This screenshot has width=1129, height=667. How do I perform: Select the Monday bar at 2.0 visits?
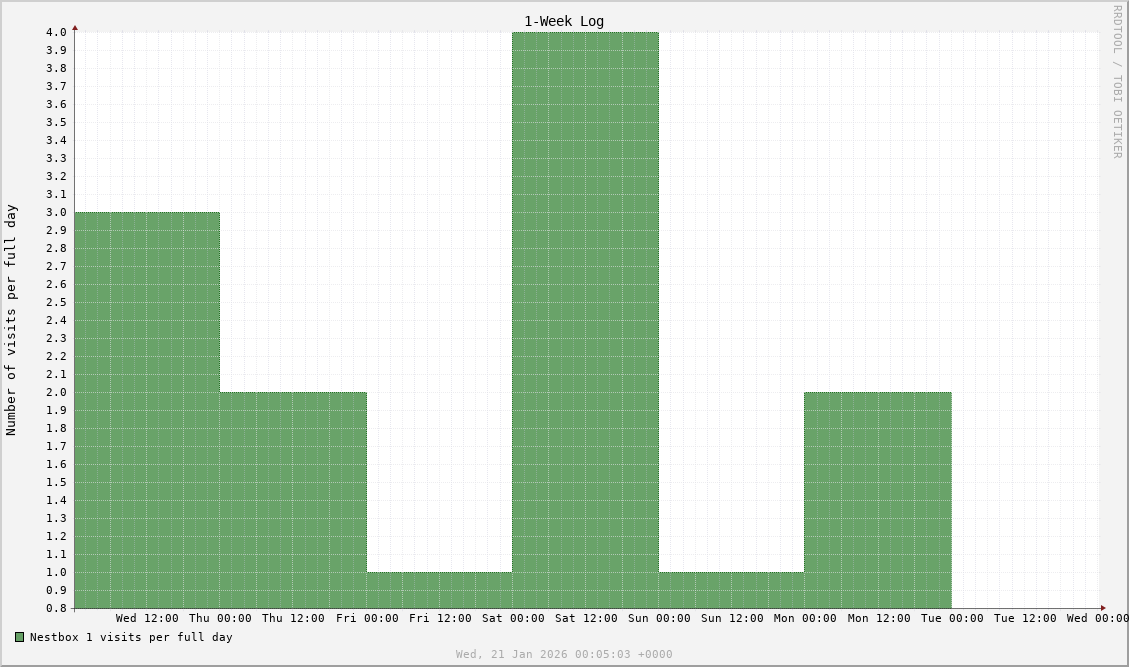coord(877,500)
